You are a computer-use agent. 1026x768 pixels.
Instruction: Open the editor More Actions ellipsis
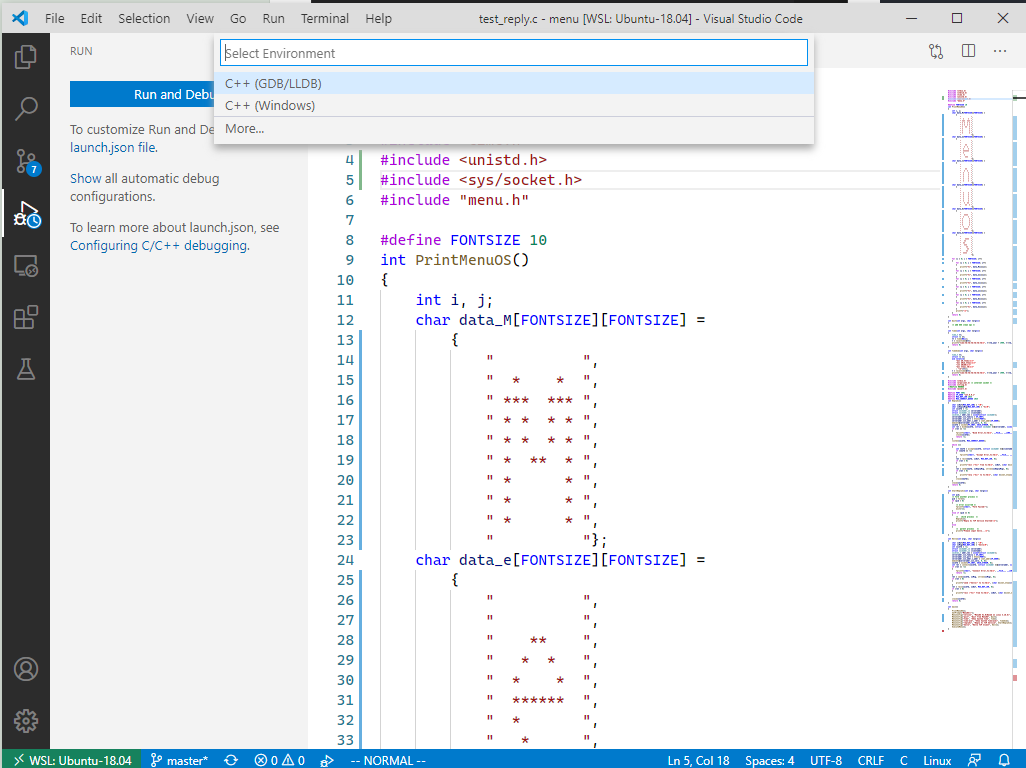pyautogui.click(x=1000, y=51)
